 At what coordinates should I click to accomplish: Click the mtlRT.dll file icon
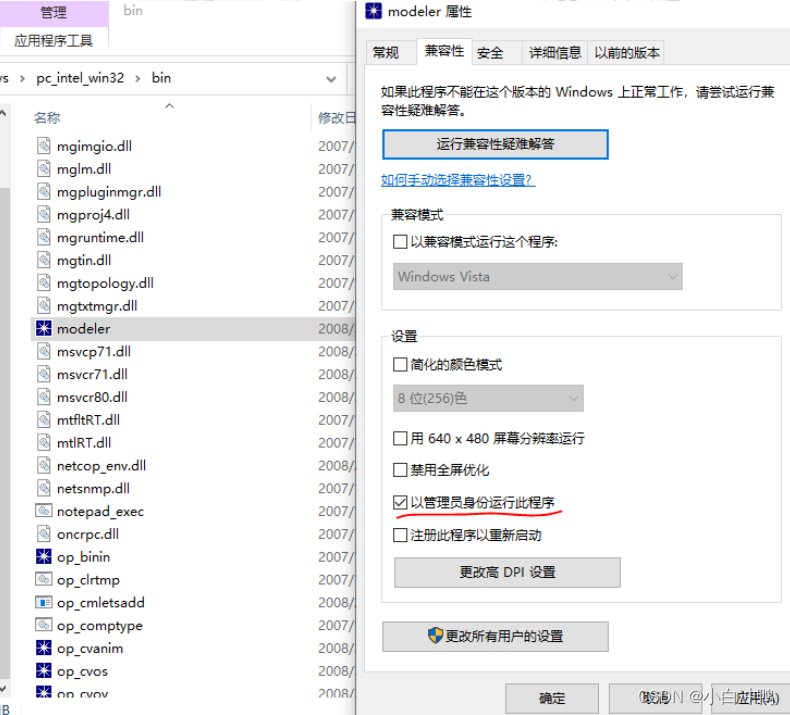coord(44,443)
